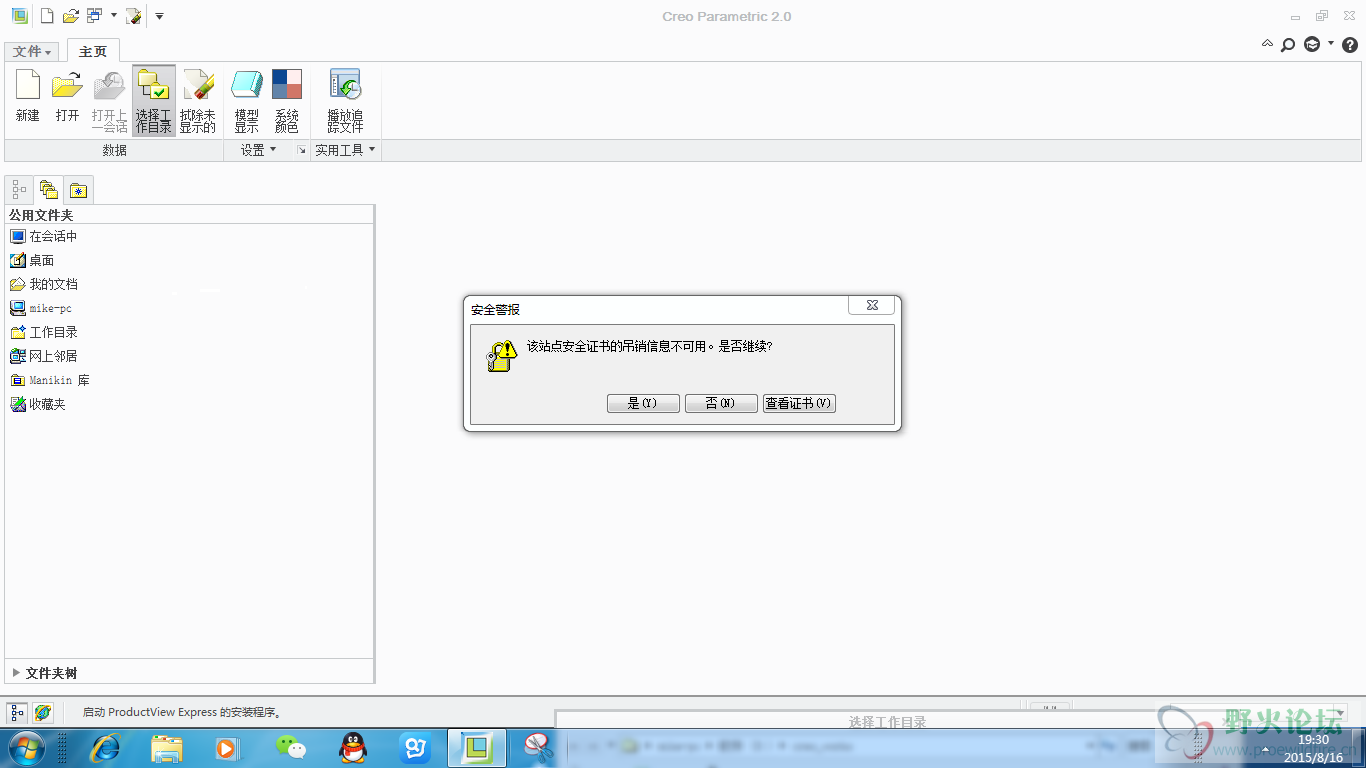Image resolution: width=1366 pixels, height=768 pixels.
Task: Click the status message about ProductView Express
Action: click(182, 713)
